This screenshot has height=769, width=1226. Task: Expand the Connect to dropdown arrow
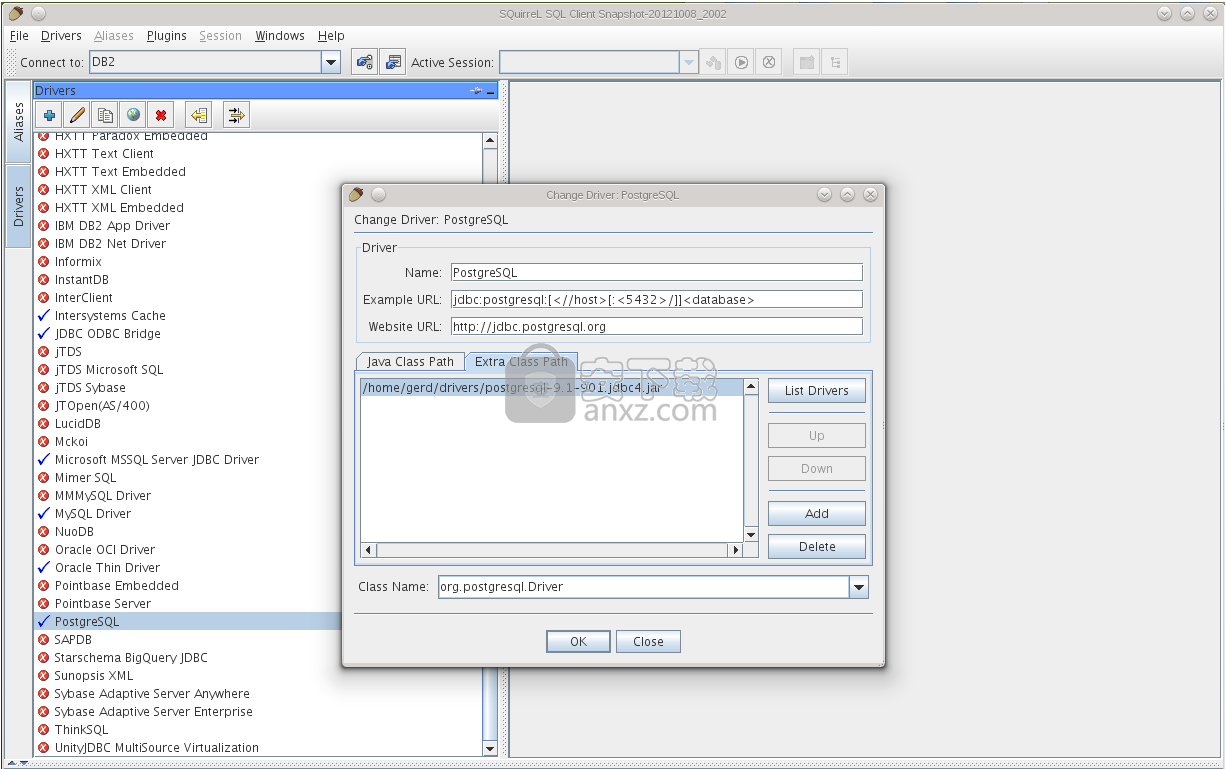331,62
